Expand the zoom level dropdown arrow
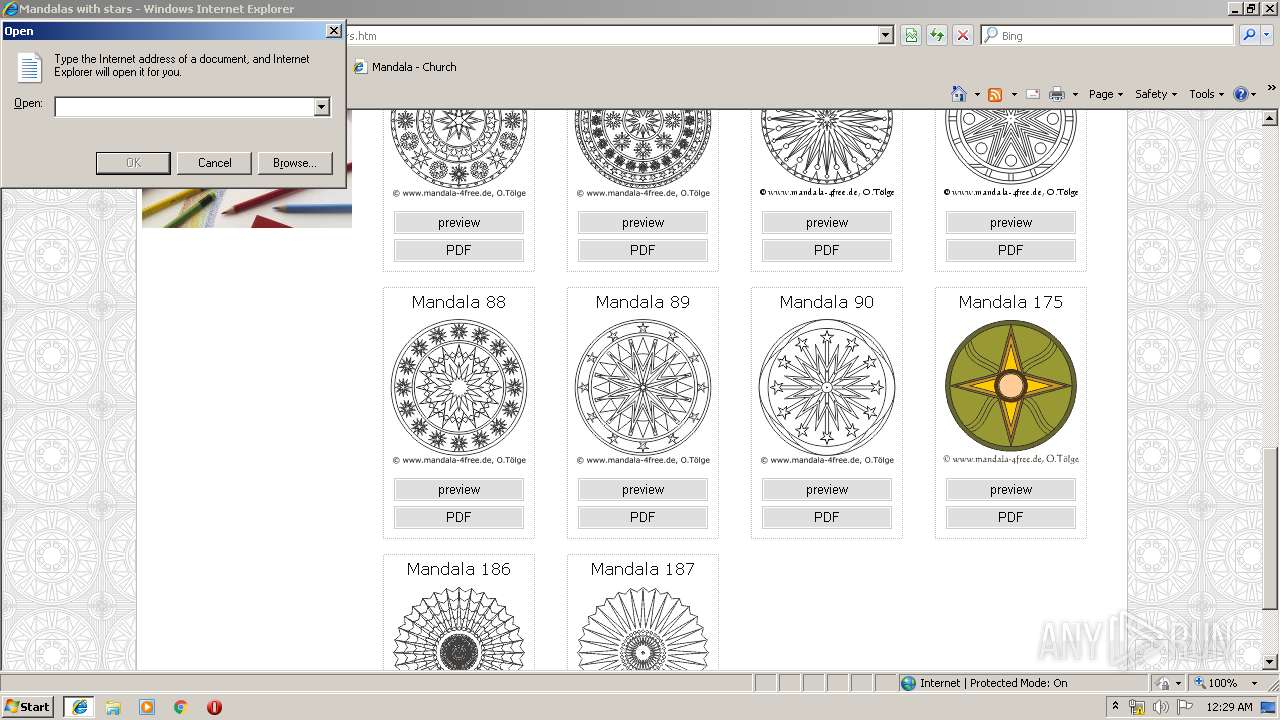This screenshot has width=1280, height=720. 1254,683
